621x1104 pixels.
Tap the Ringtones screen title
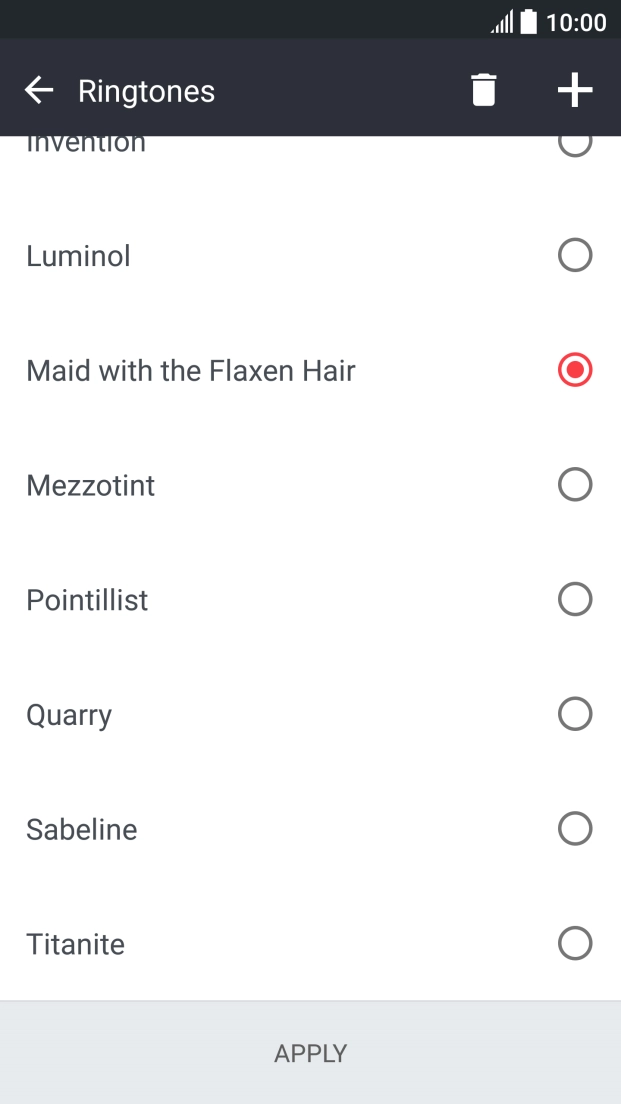pos(147,91)
